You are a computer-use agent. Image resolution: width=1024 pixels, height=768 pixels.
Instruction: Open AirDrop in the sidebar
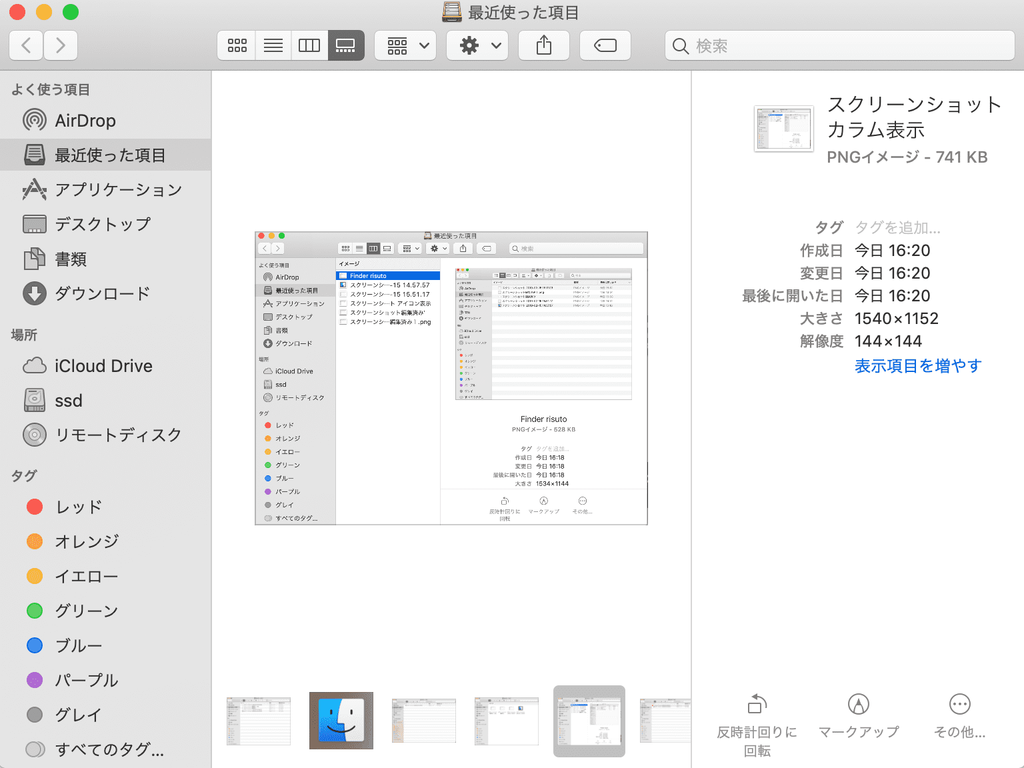tap(106, 121)
